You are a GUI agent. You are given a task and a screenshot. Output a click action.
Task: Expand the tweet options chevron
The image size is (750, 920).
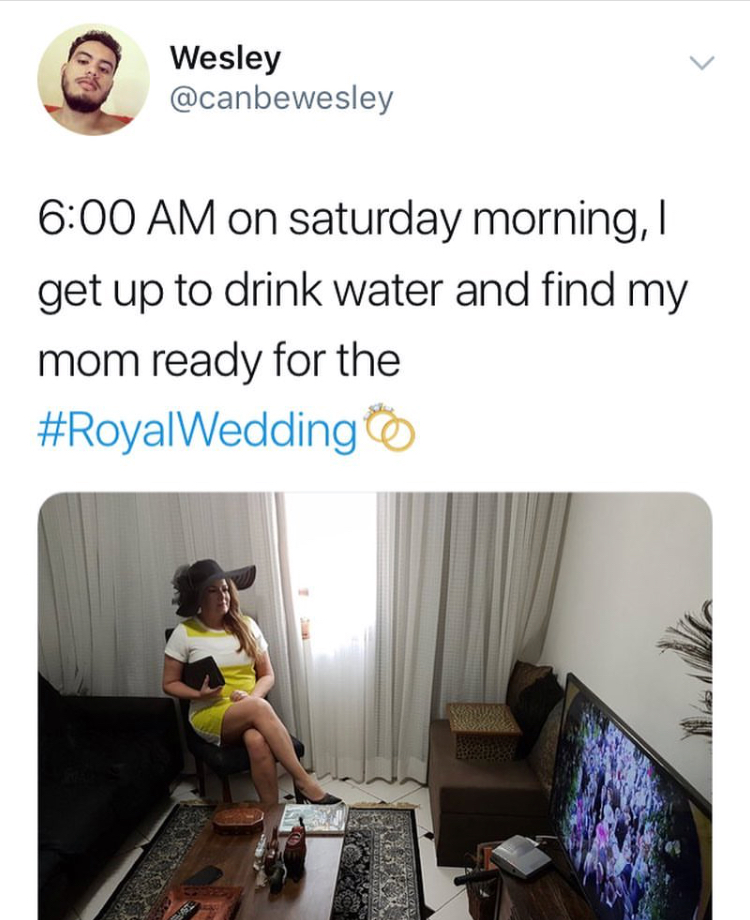click(701, 62)
